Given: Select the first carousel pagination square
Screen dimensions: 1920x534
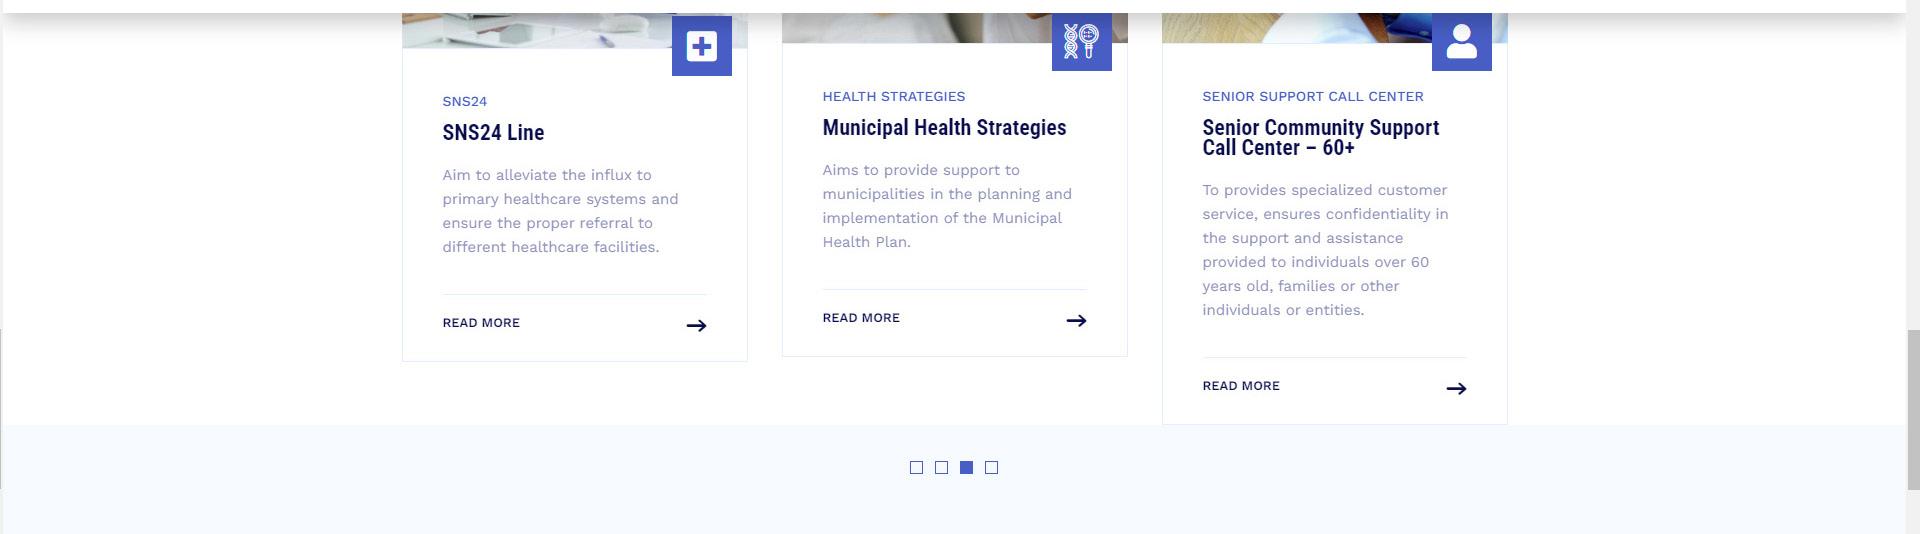Looking at the screenshot, I should coord(916,467).
